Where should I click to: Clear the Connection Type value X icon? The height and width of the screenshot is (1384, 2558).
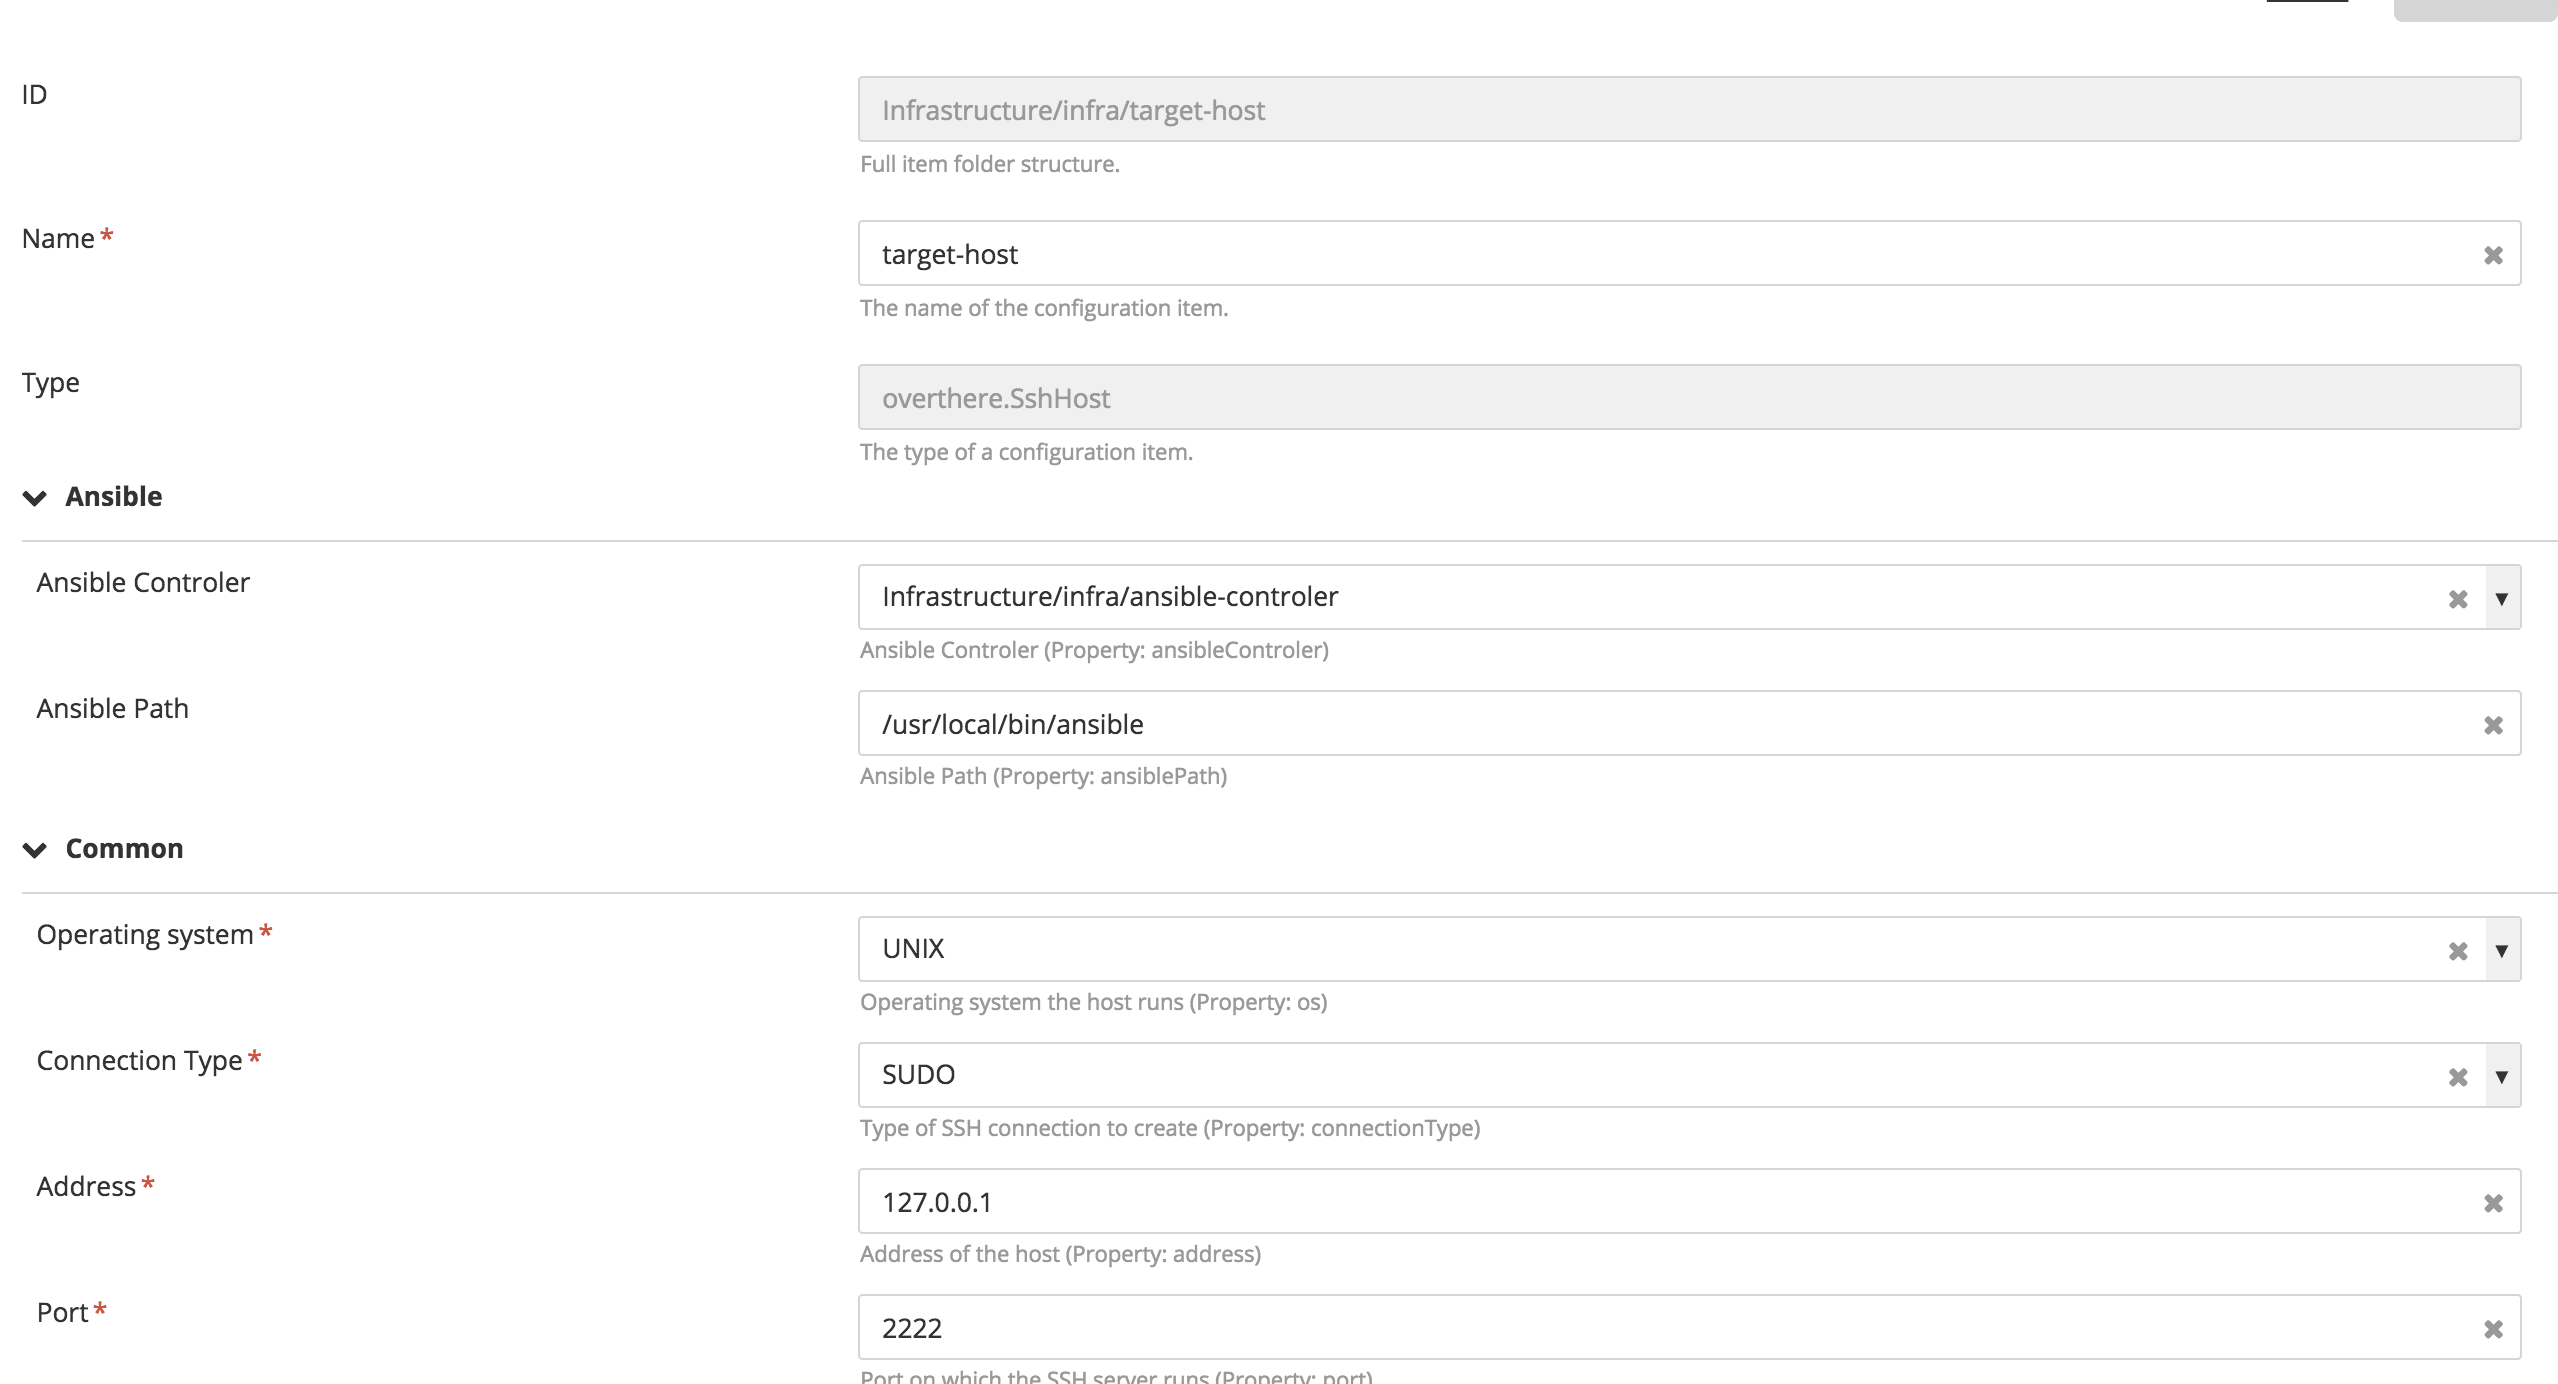point(2458,1077)
